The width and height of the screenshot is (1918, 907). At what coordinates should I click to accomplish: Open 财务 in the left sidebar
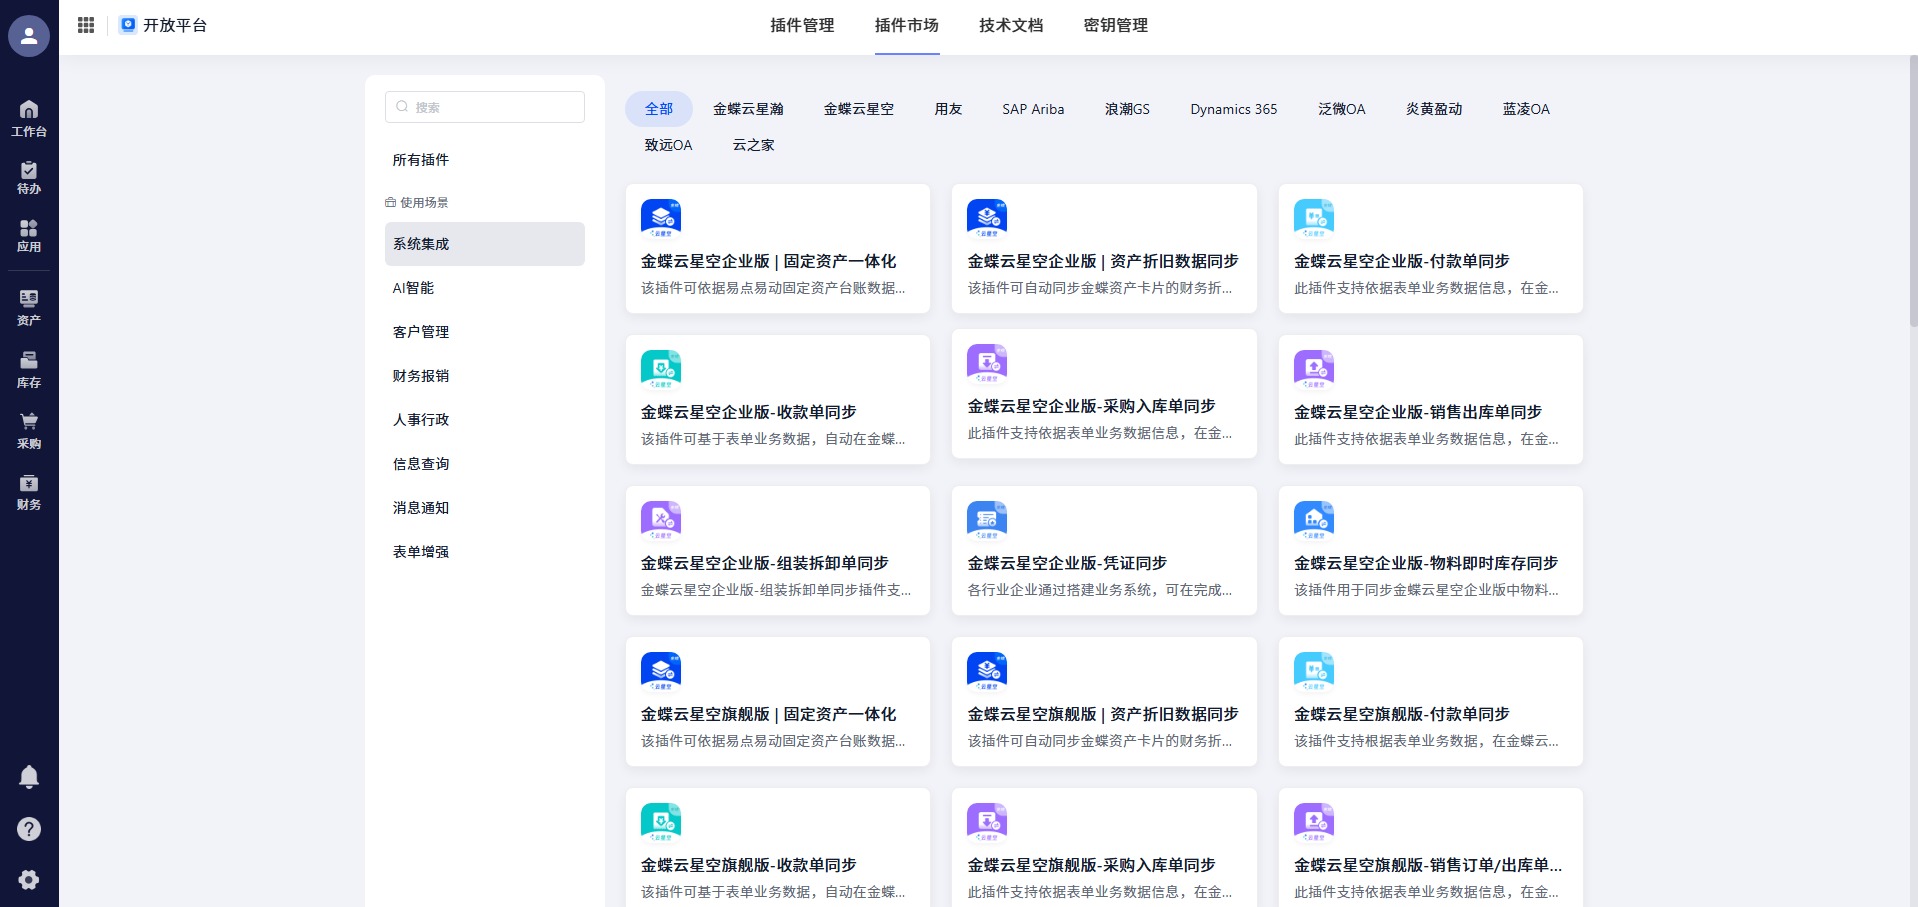(29, 493)
